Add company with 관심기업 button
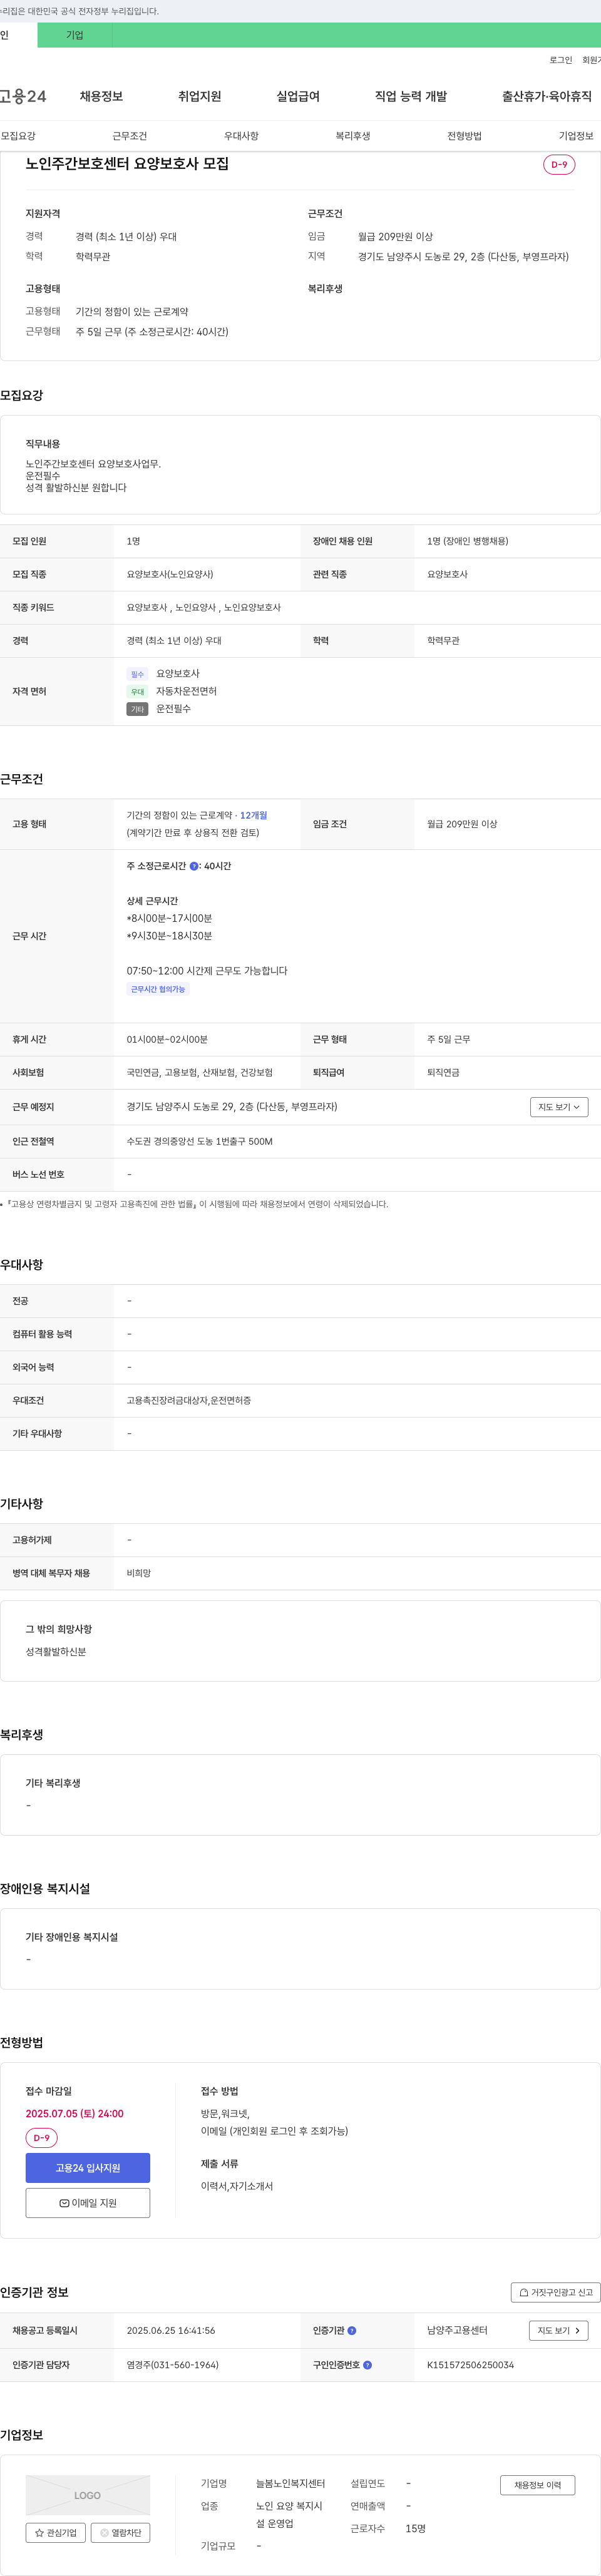The width and height of the screenshot is (601, 2576). 55,2533
